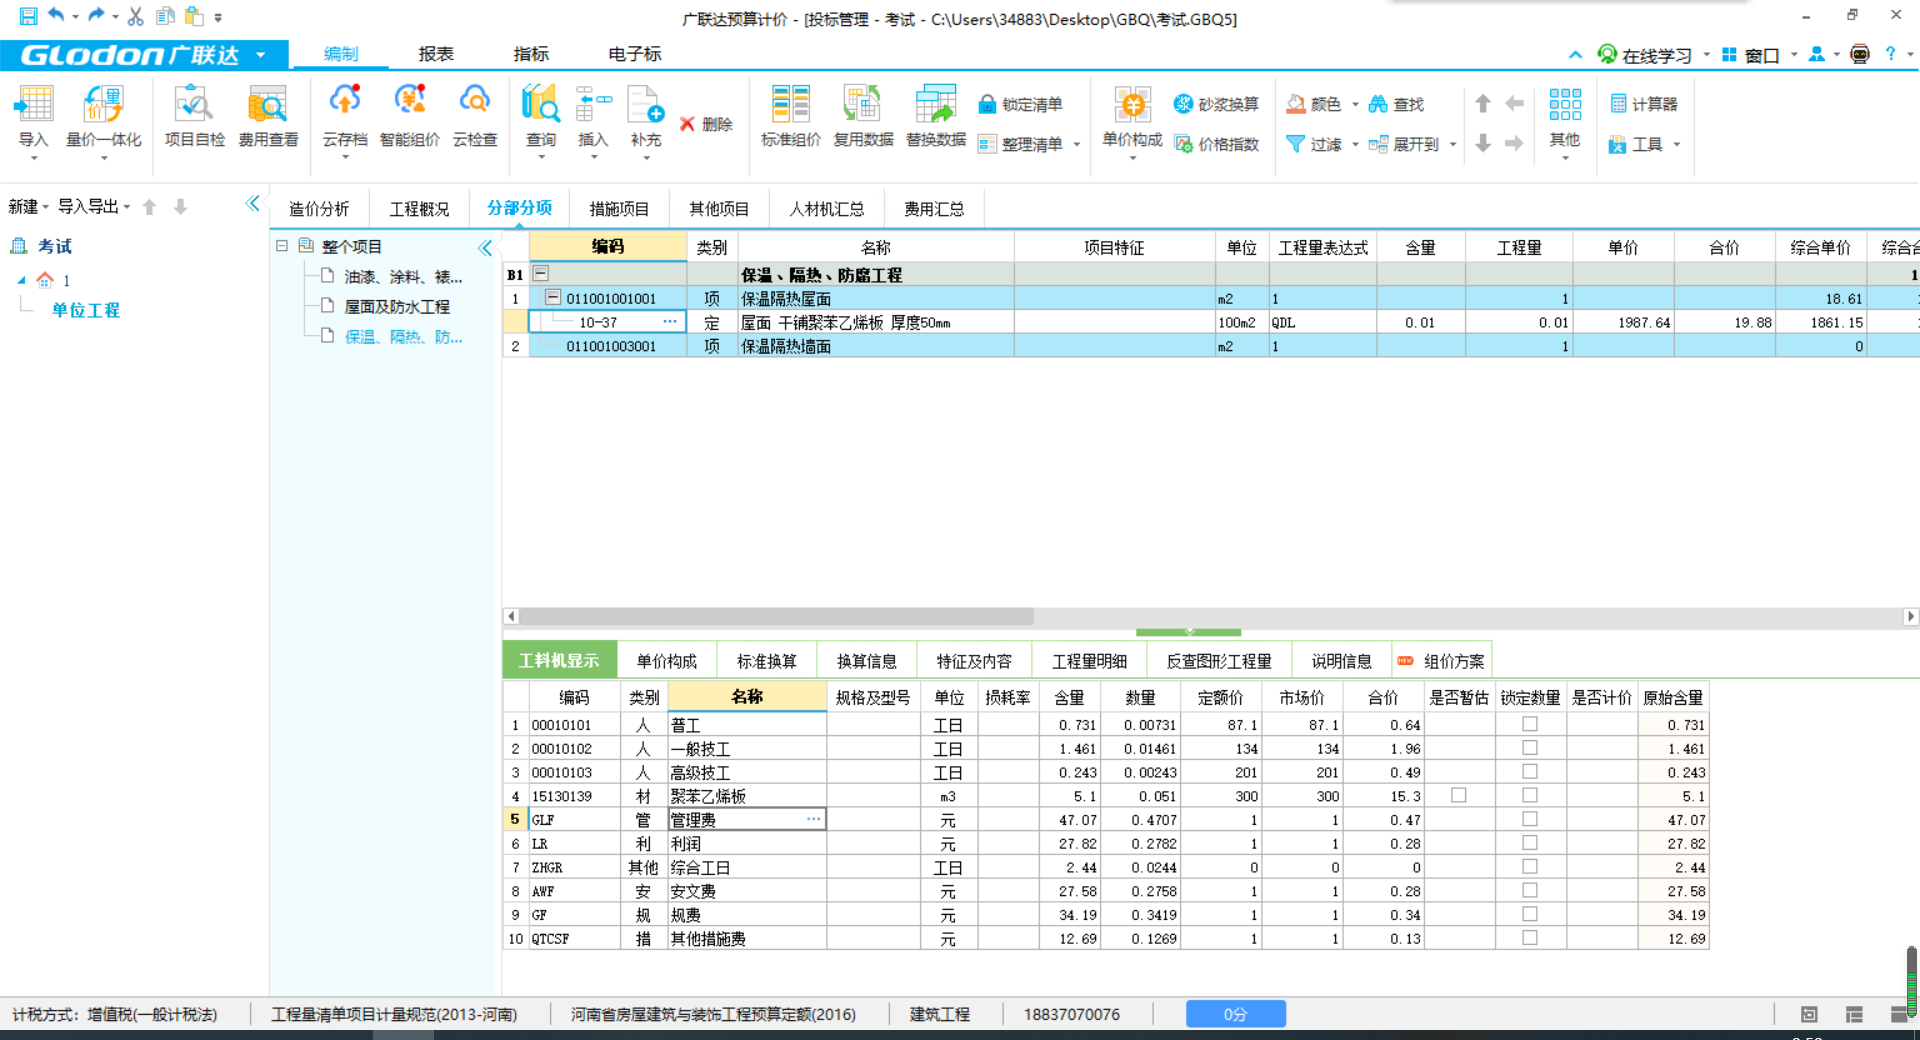
Task: Collapse the 整个项目 tree node
Action: 282,246
